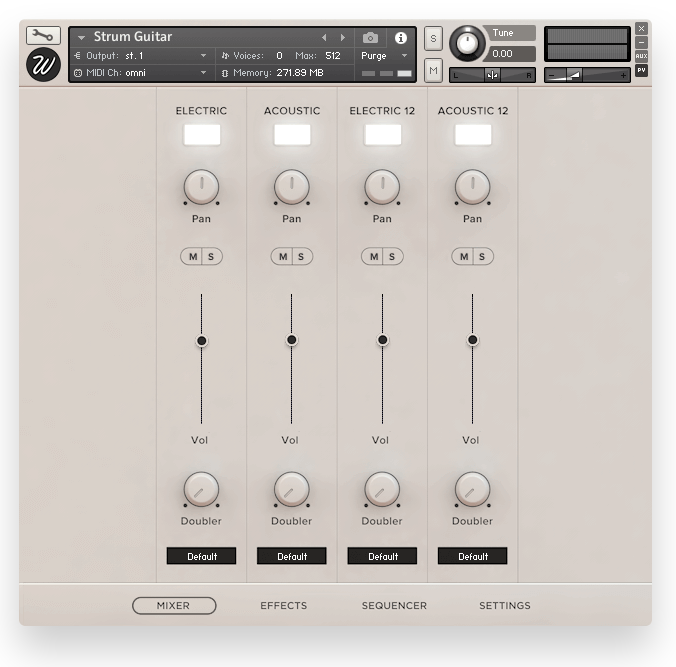Screen dimensions: 676x667
Task: Open the Sequencer tab
Action: 394,606
